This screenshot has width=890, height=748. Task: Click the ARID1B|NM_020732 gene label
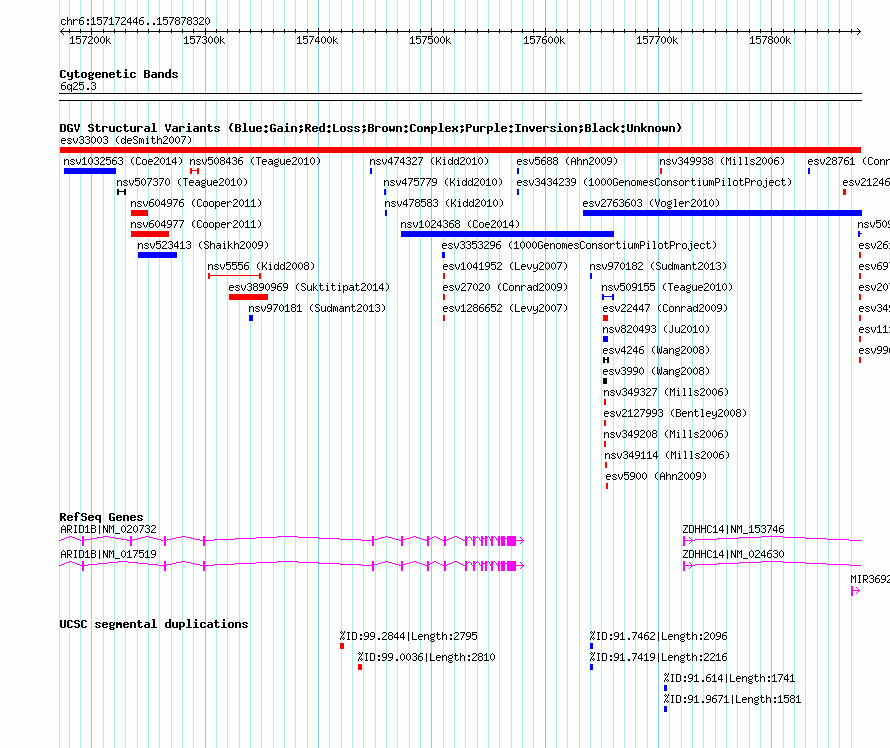[x=108, y=529]
